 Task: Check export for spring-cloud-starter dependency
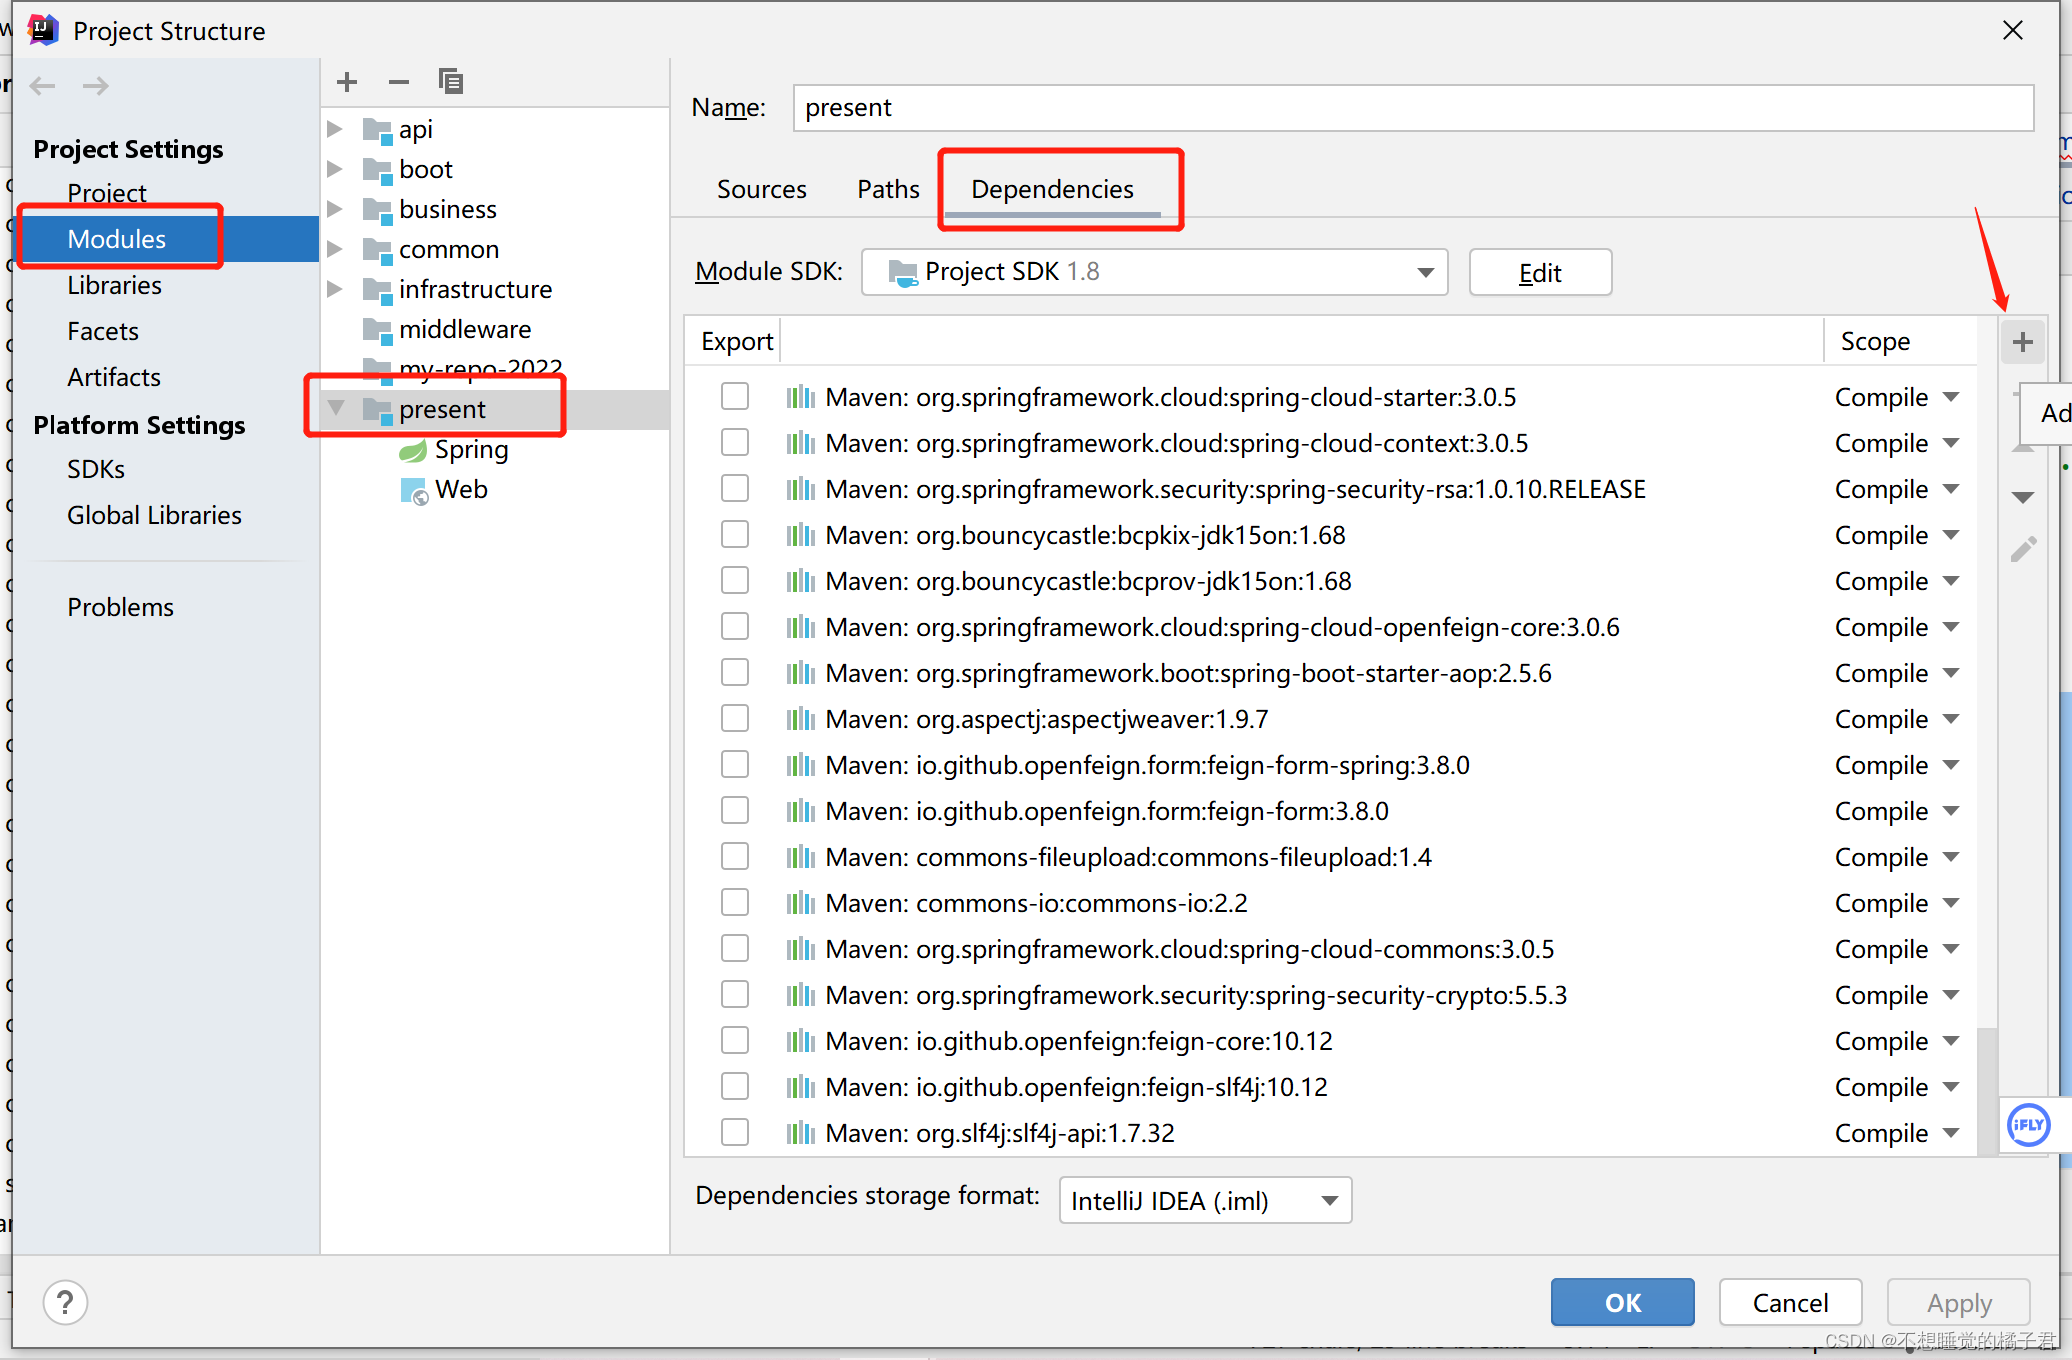(735, 397)
